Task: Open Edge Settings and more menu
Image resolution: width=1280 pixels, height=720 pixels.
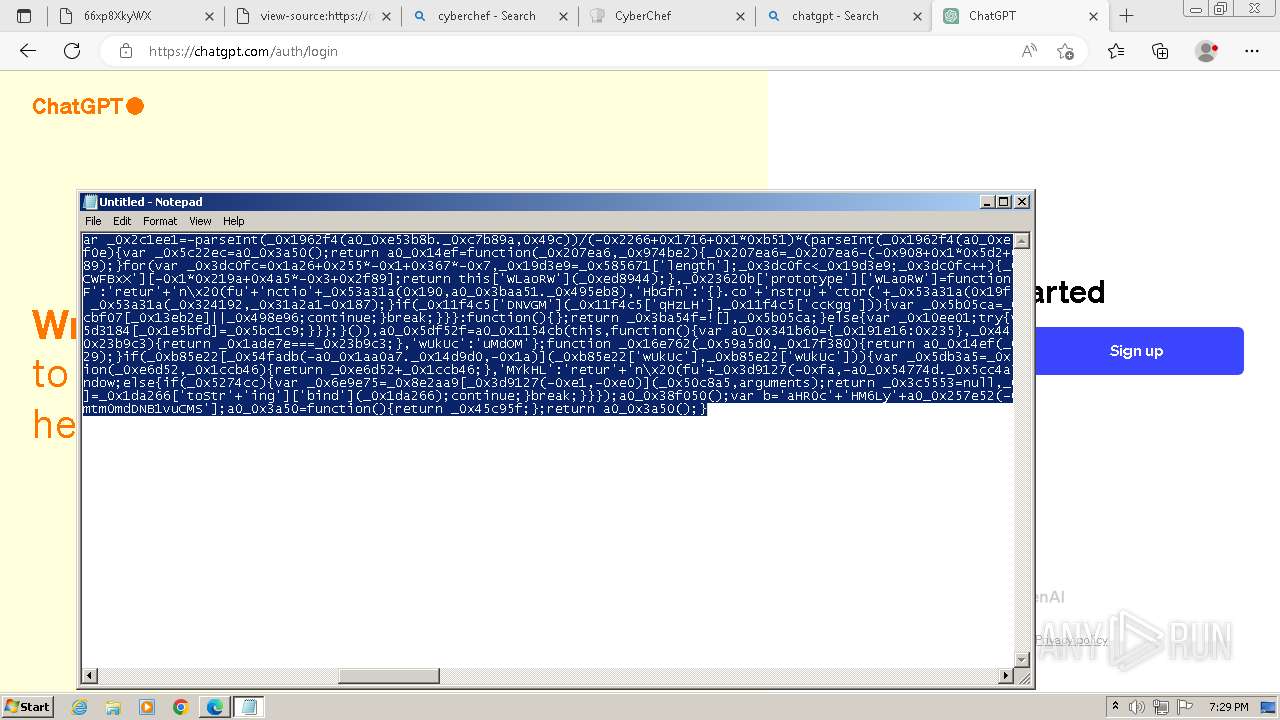Action: point(1252,51)
